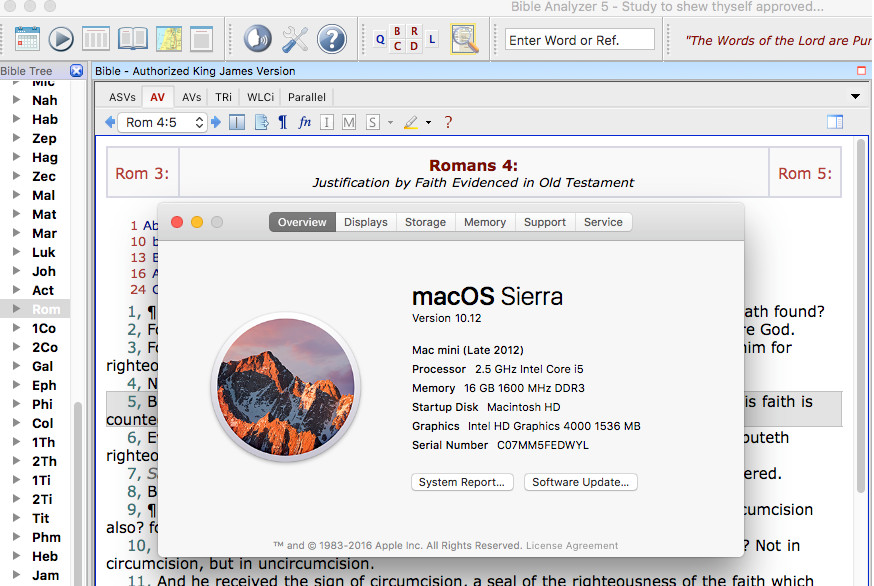The width and height of the screenshot is (874, 586).
Task: Open the Storage tab in About This Mac
Action: [x=425, y=222]
